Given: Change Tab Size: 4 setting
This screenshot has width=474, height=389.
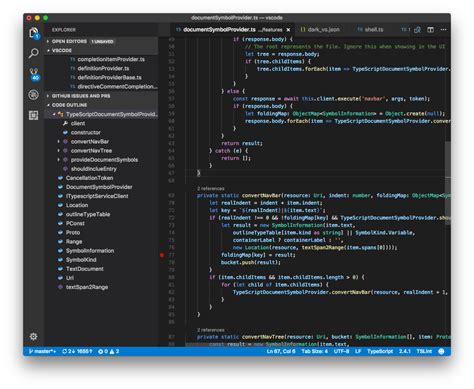Looking at the screenshot, I should pos(314,351).
